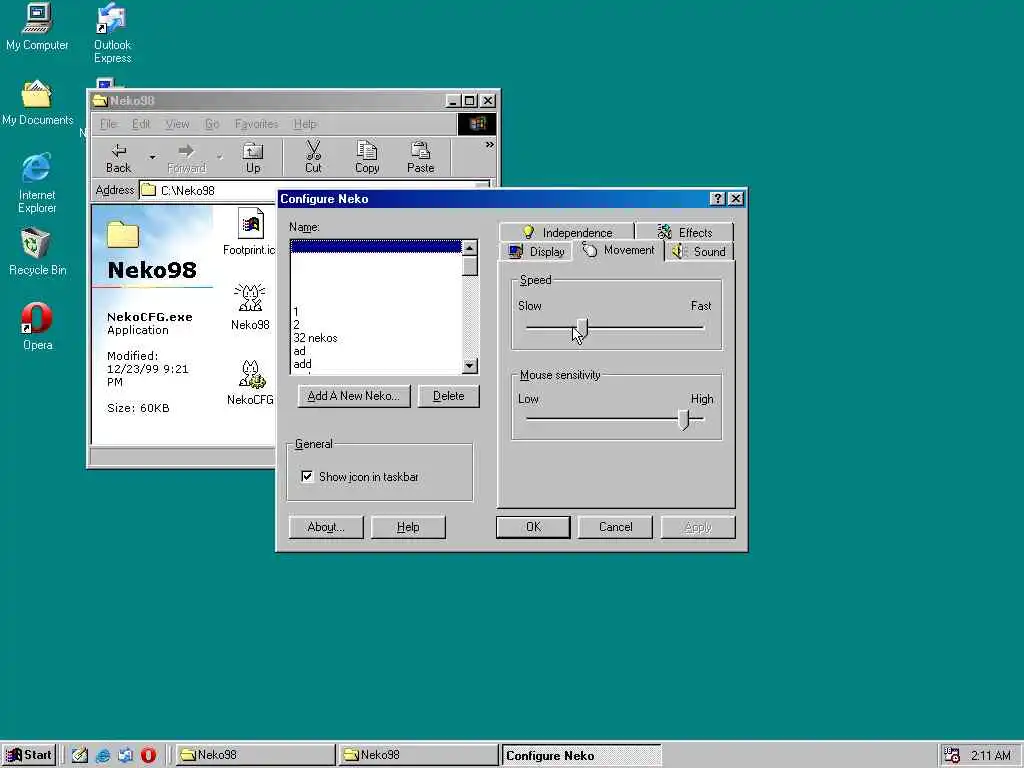Image resolution: width=1024 pixels, height=768 pixels.
Task: Launch Internet Explorer from the desktop
Action: click(x=37, y=183)
